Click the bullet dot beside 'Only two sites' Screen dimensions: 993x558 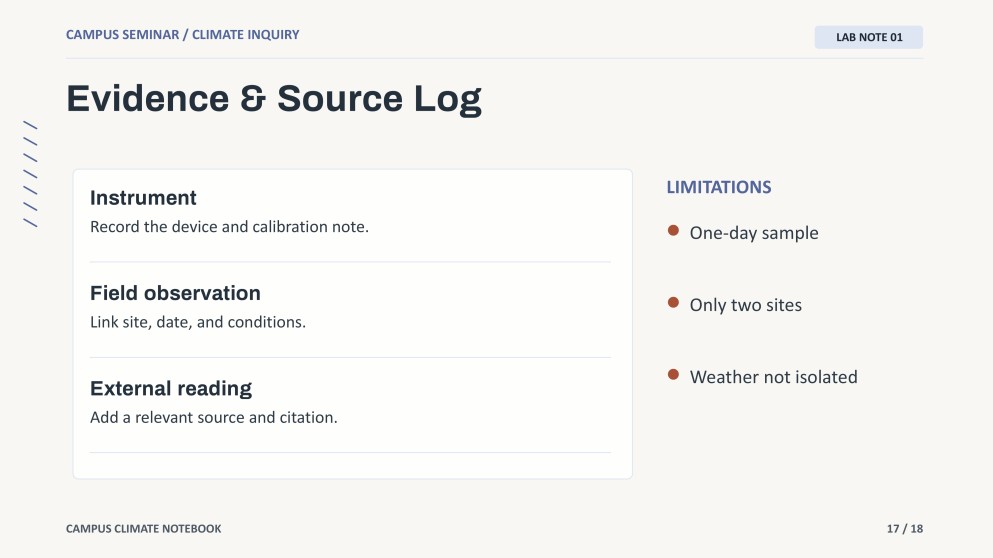click(673, 303)
